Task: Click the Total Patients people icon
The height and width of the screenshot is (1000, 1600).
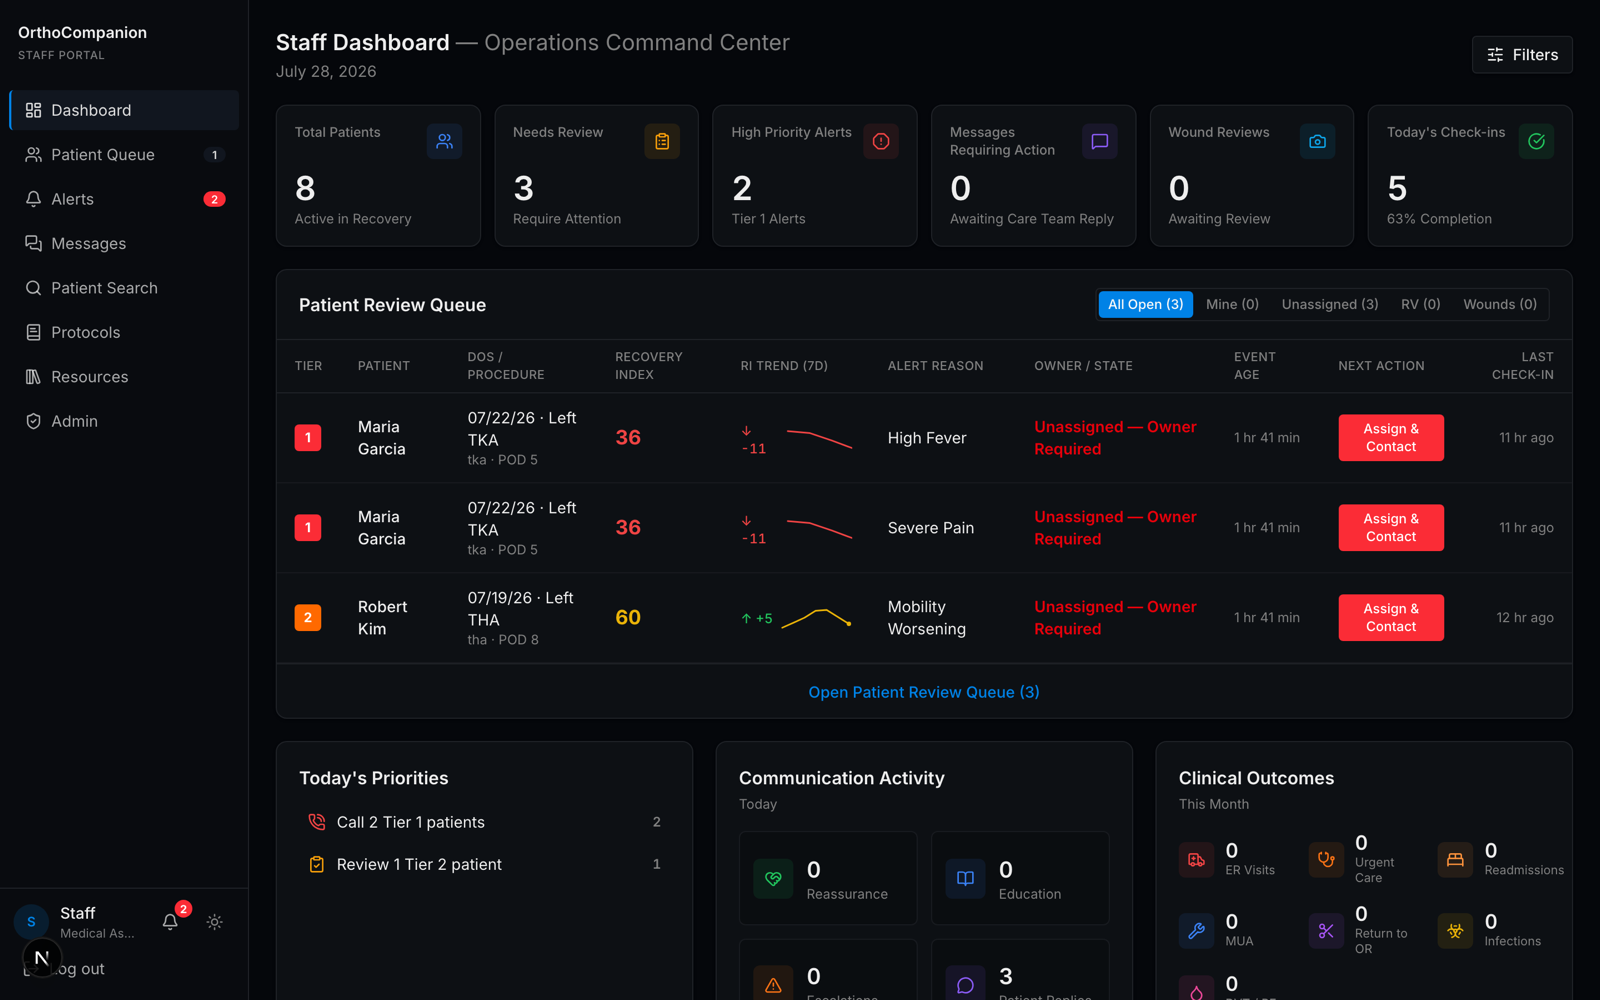Action: tap(444, 142)
